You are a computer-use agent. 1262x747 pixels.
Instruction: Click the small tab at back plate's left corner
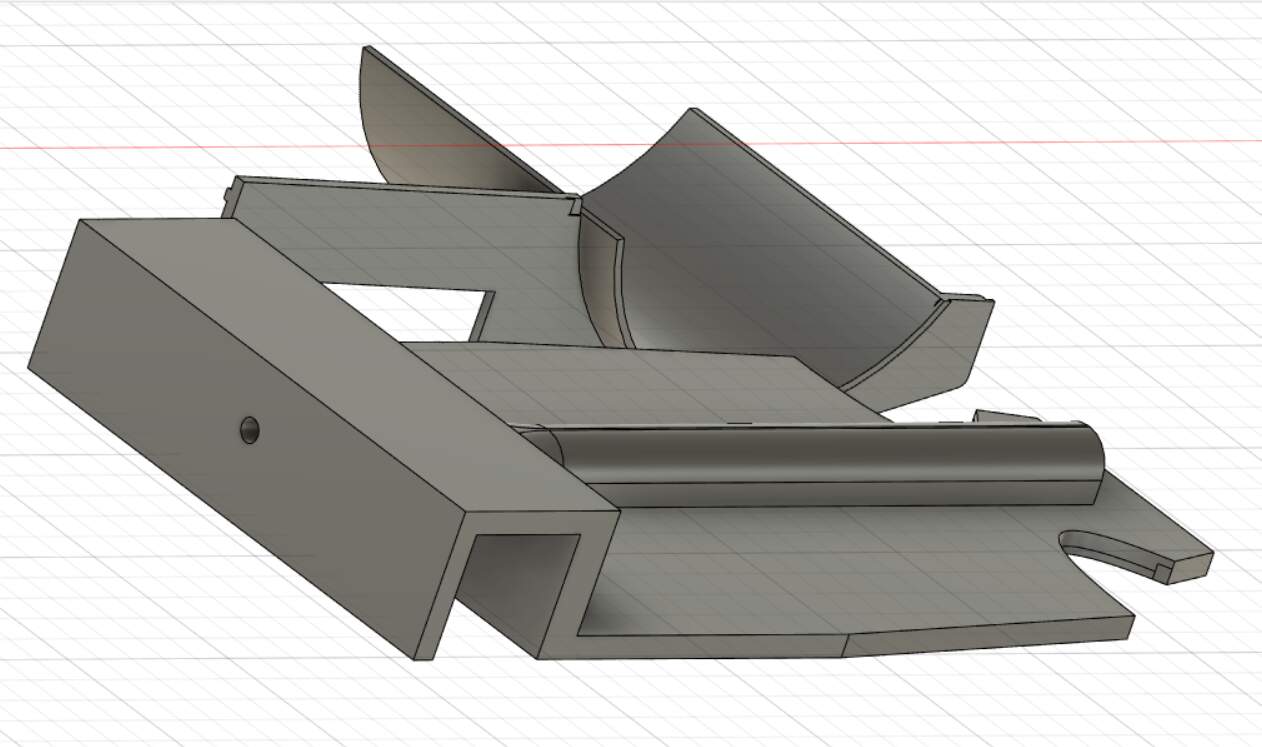pos(228,200)
